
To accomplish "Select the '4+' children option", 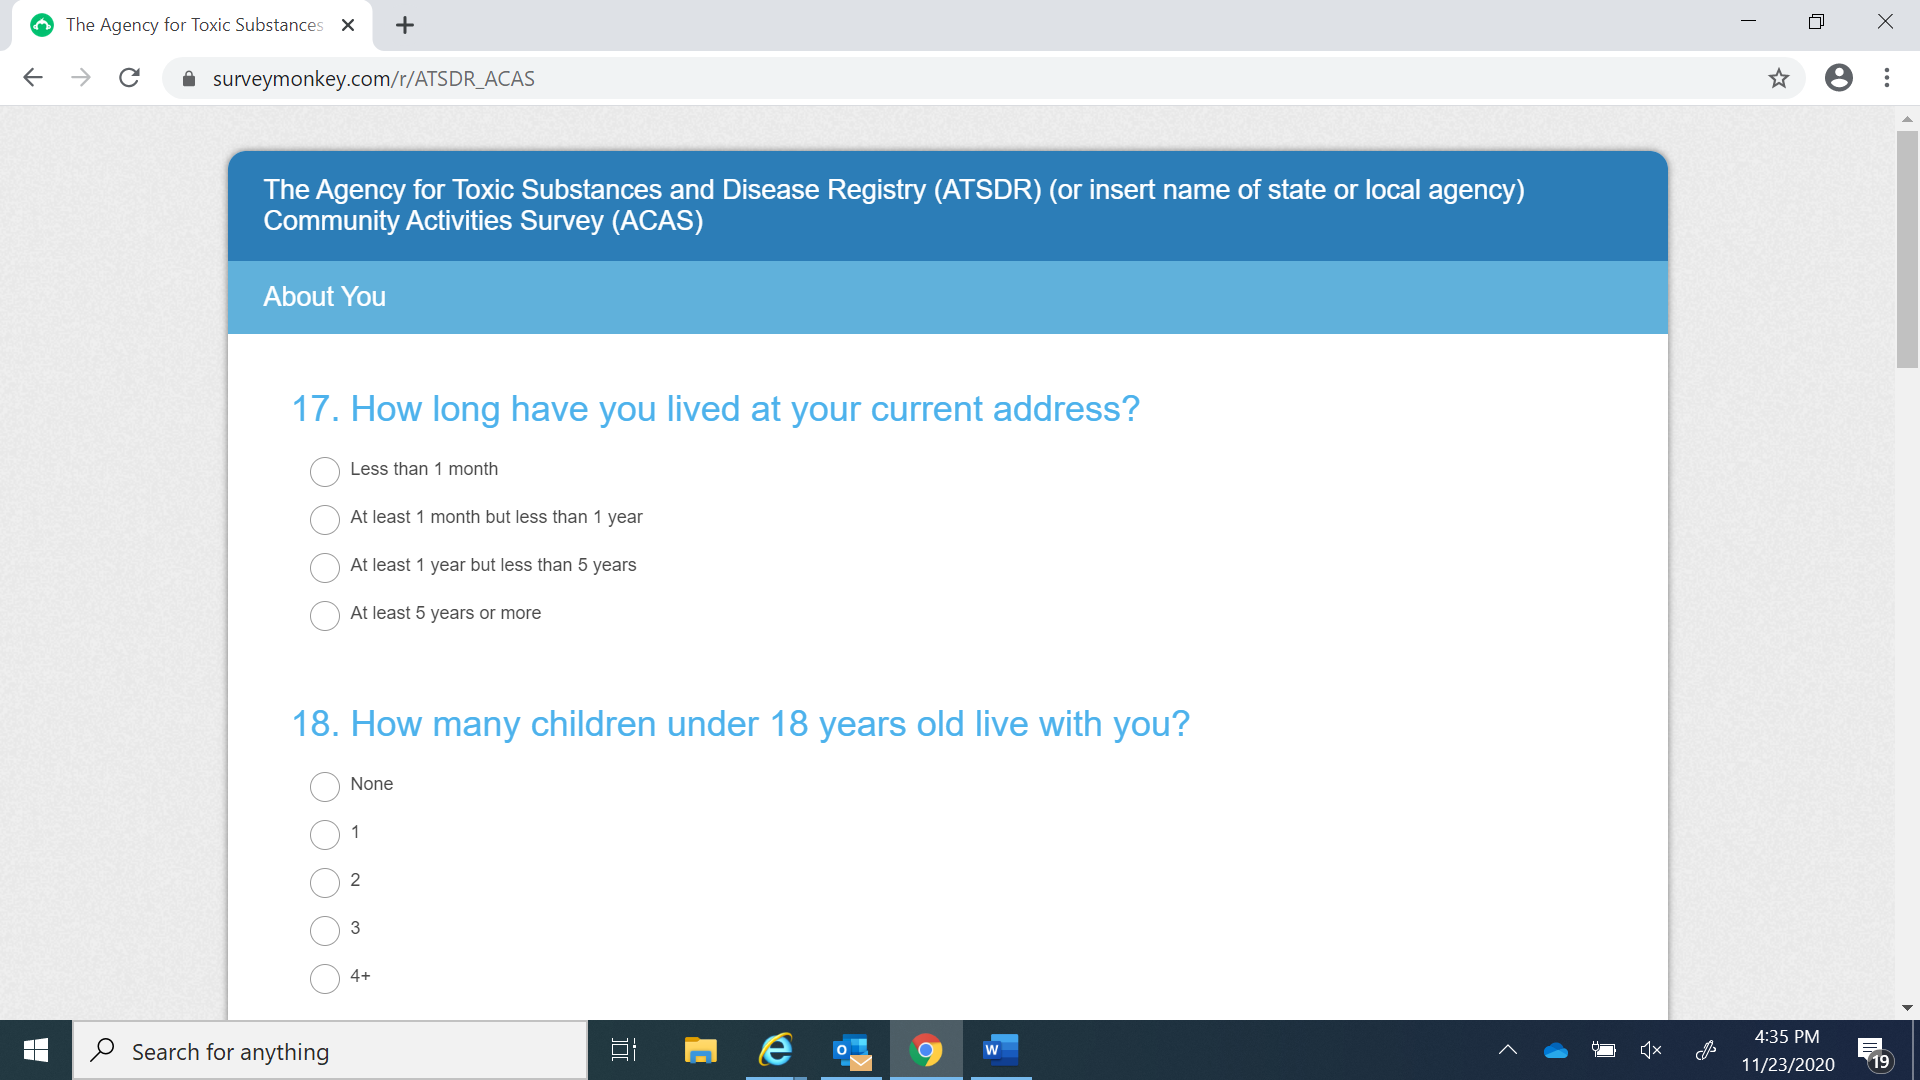I will coord(325,978).
